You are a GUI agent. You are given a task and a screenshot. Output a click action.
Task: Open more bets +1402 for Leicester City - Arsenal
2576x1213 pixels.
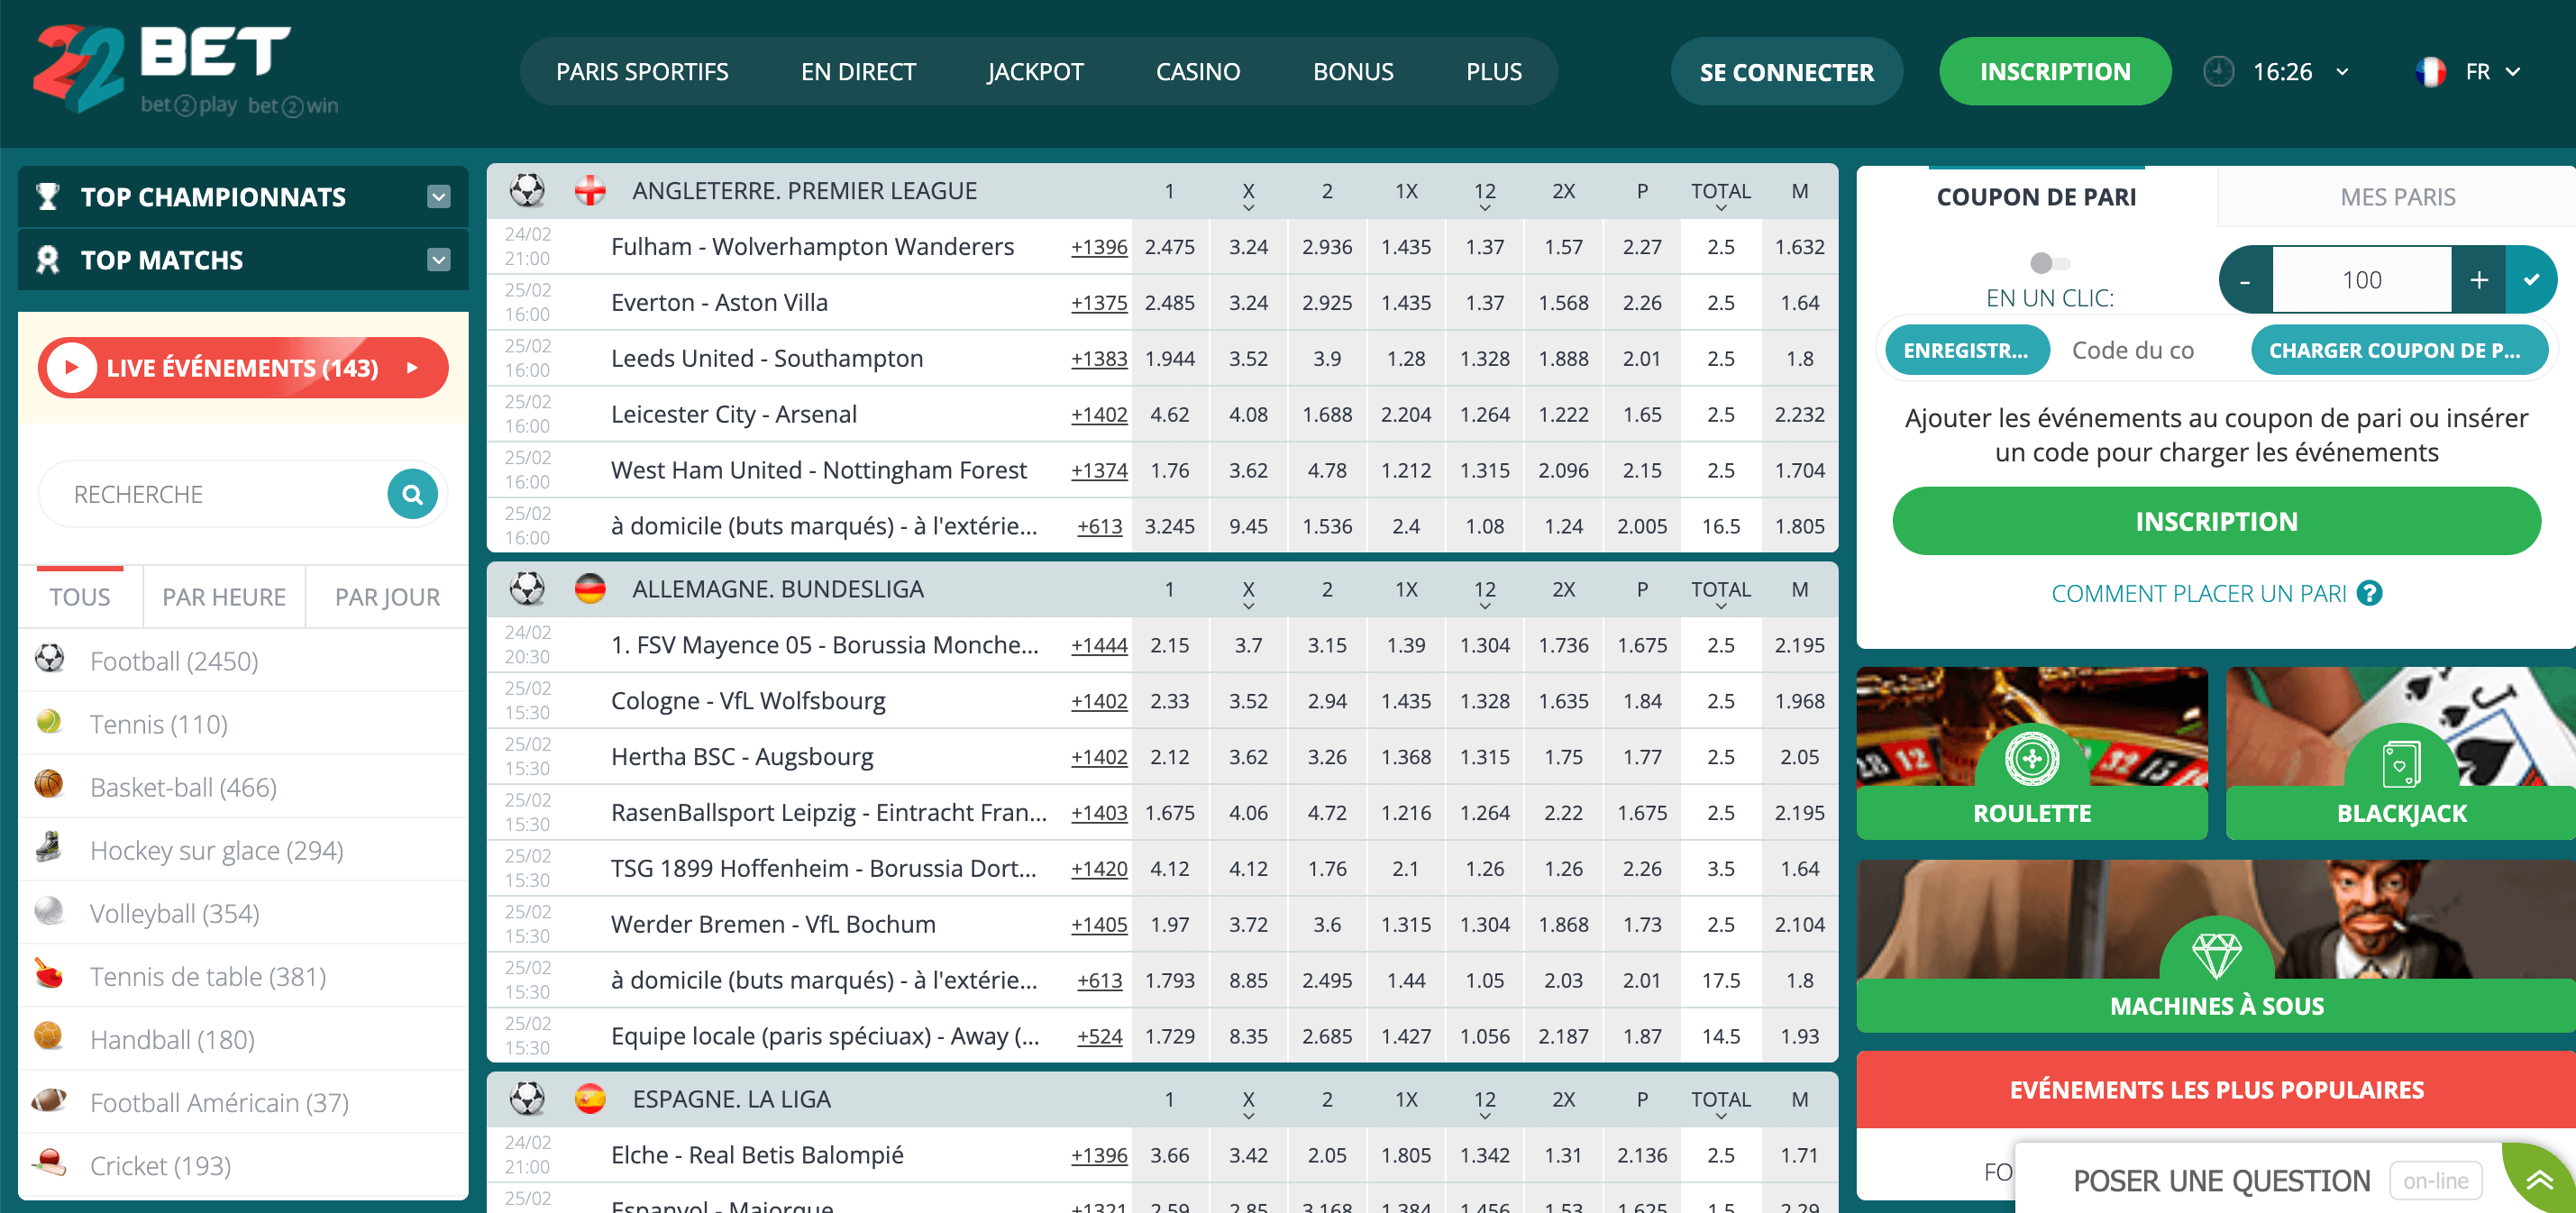1098,414
